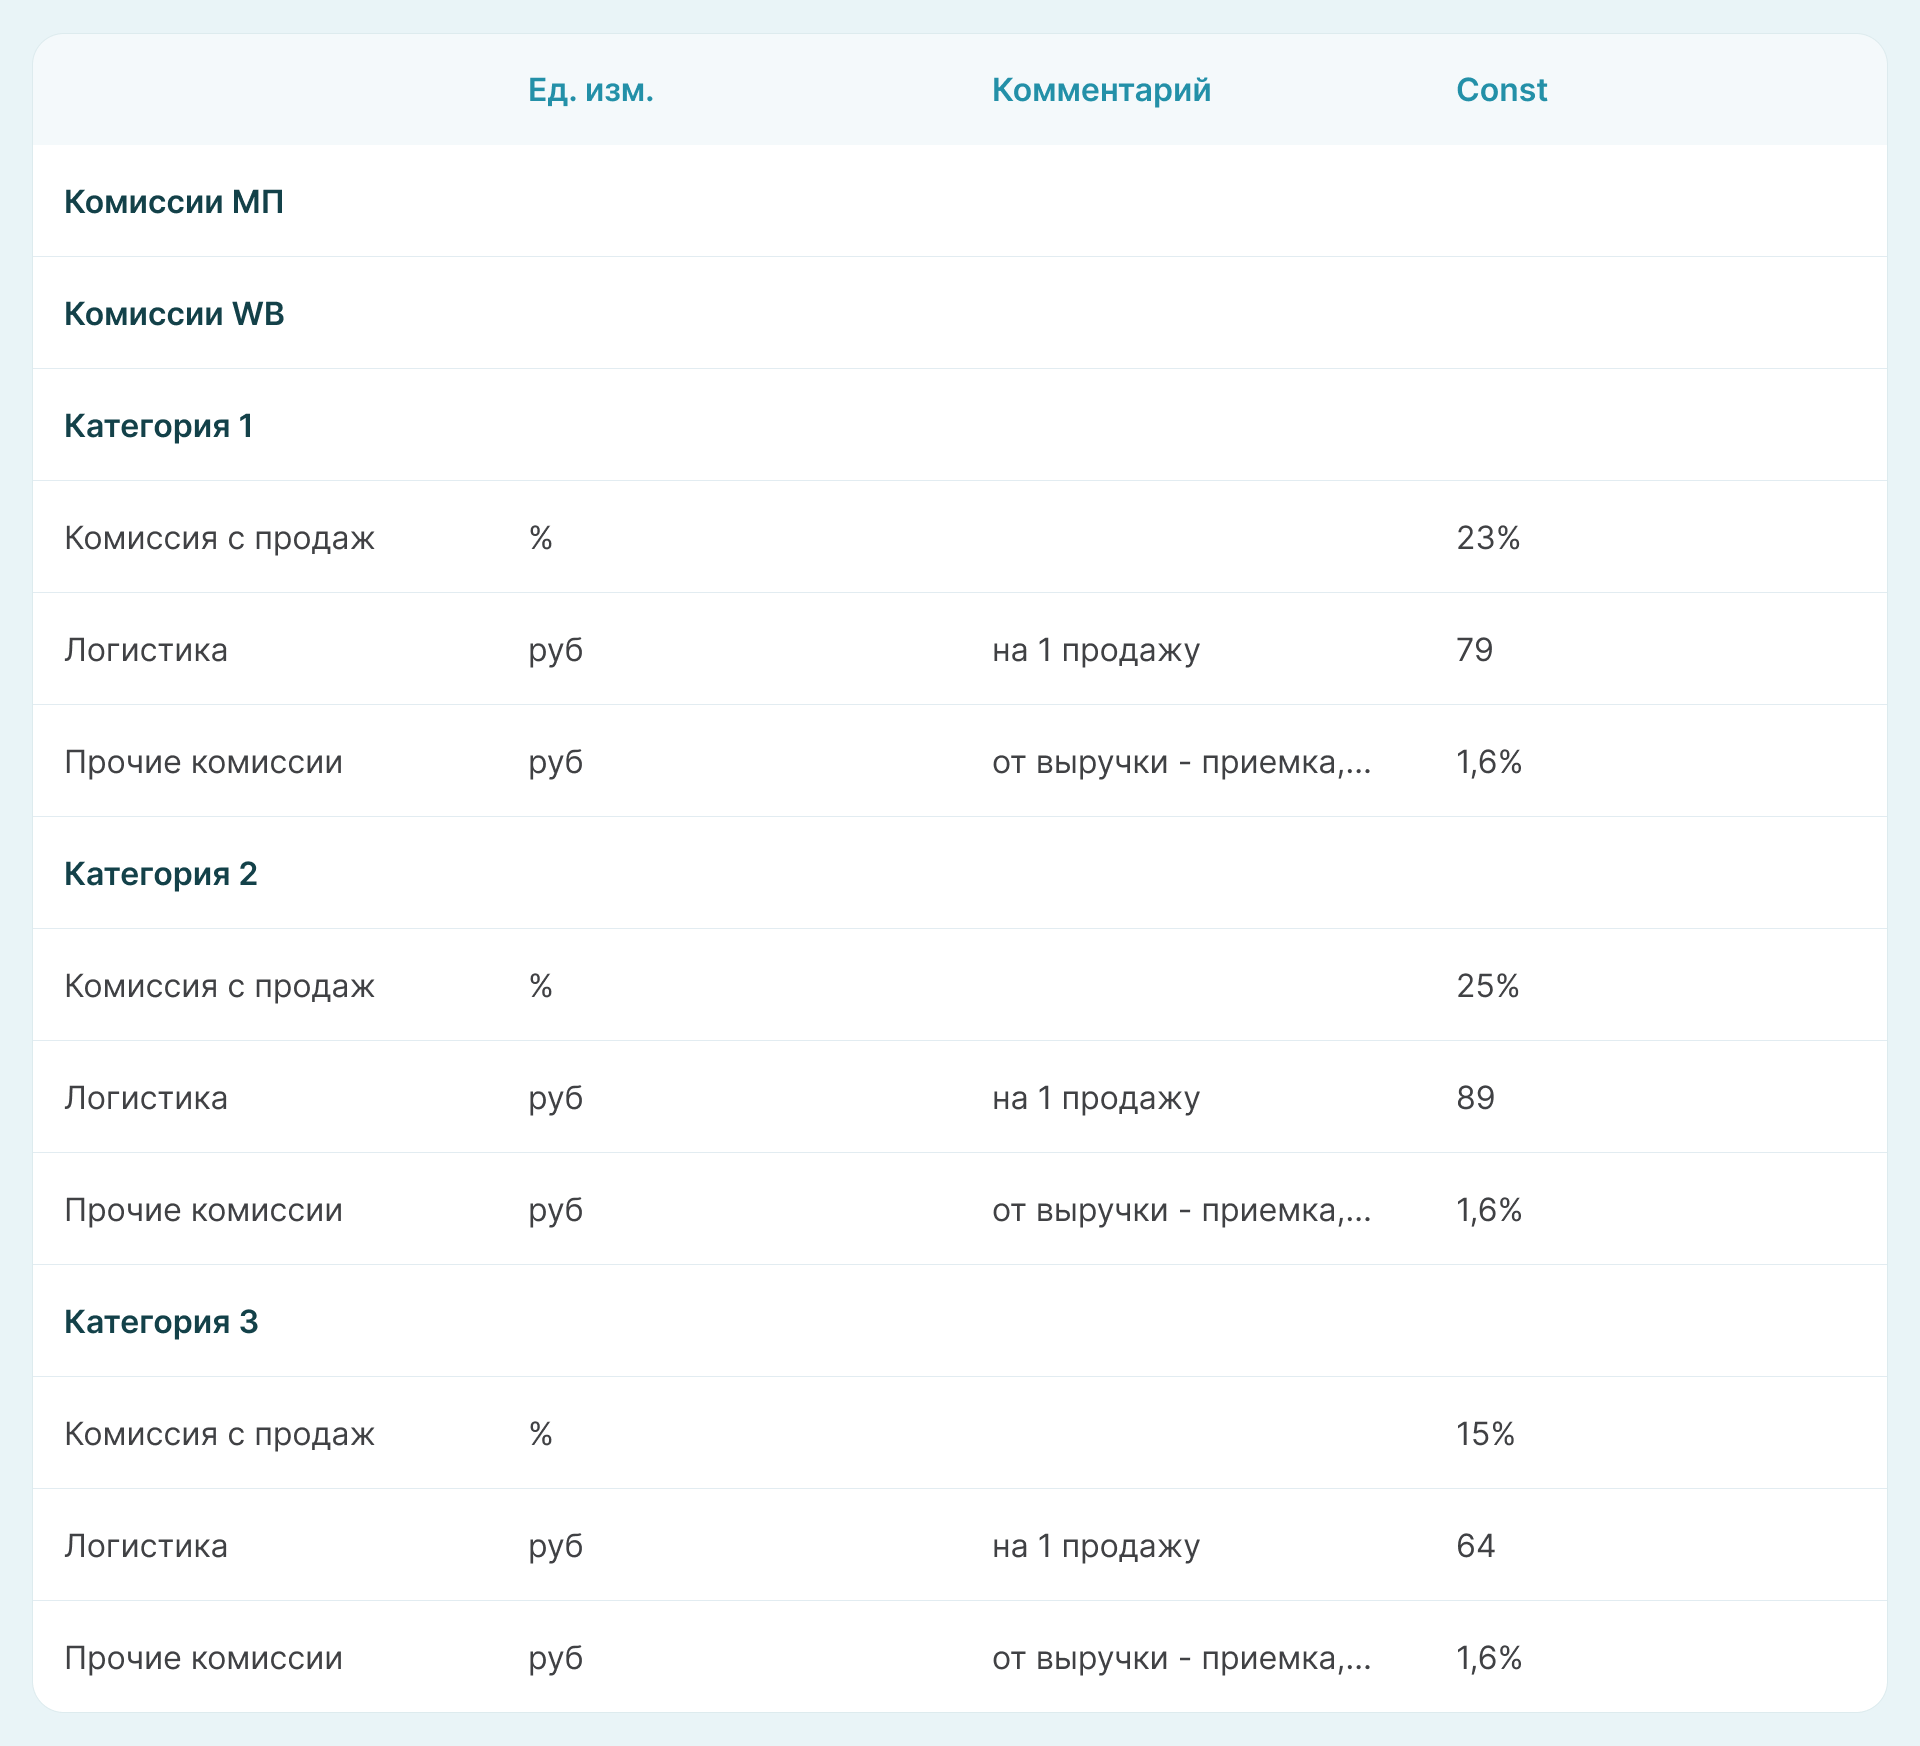Select the Комиссии МП section row

click(x=174, y=202)
